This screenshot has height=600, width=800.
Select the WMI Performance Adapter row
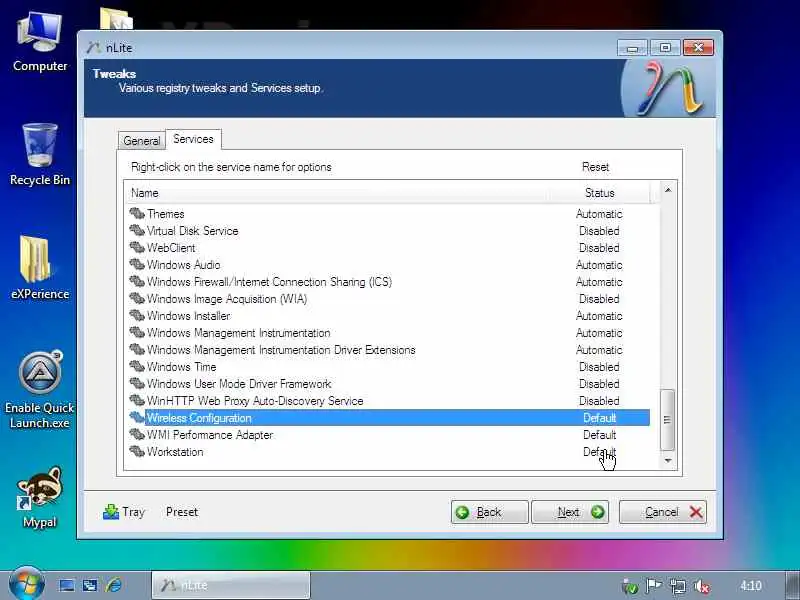pos(389,435)
